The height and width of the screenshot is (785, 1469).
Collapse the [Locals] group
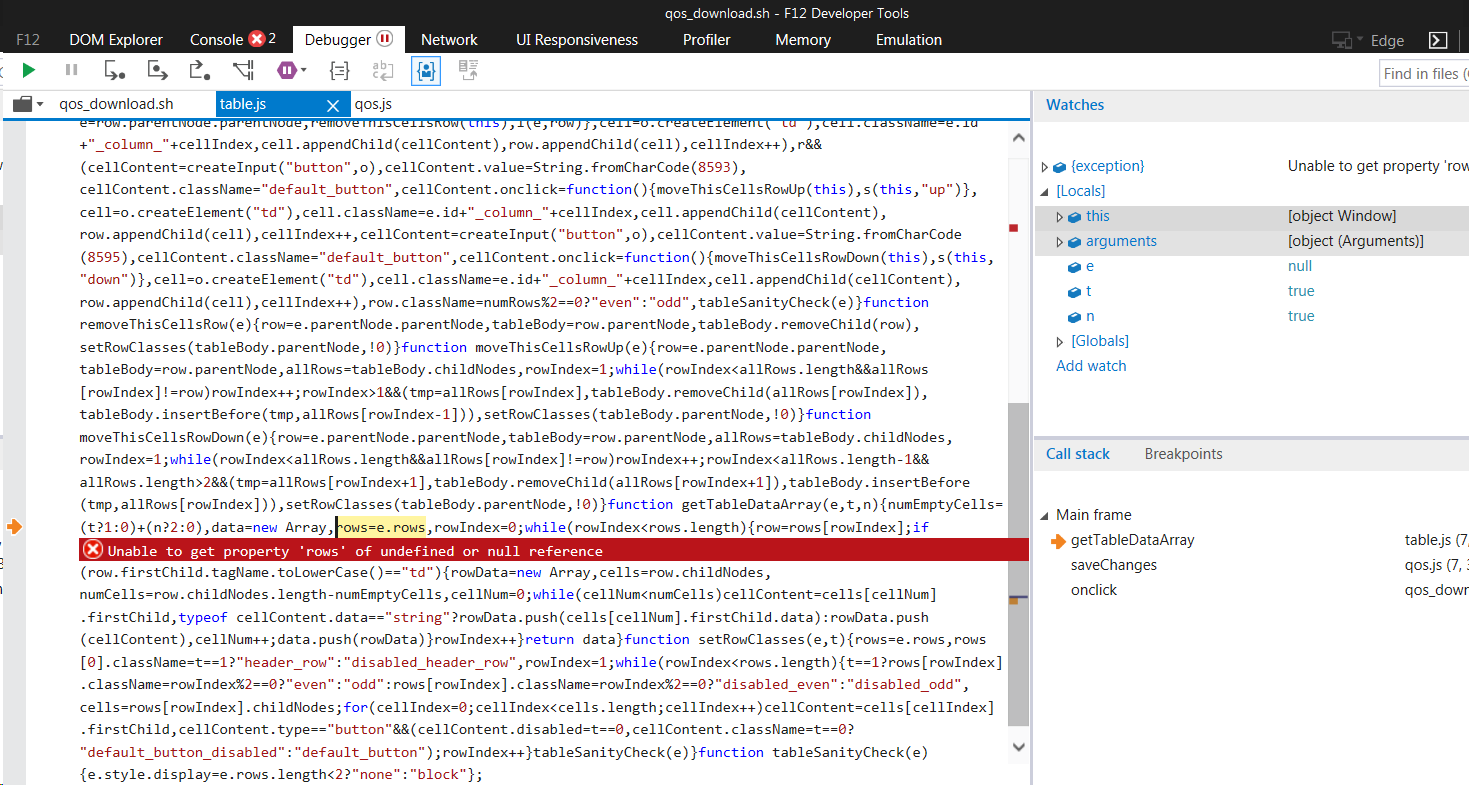pyautogui.click(x=1047, y=191)
